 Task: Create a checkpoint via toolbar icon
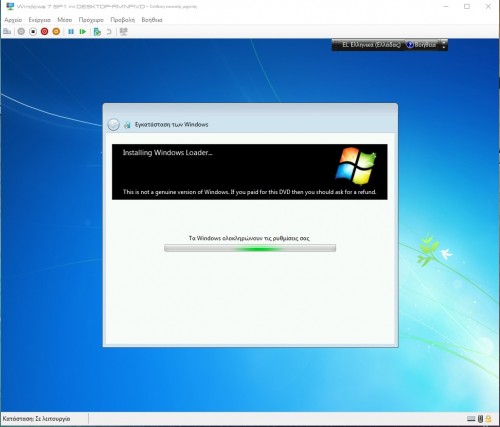[97, 32]
